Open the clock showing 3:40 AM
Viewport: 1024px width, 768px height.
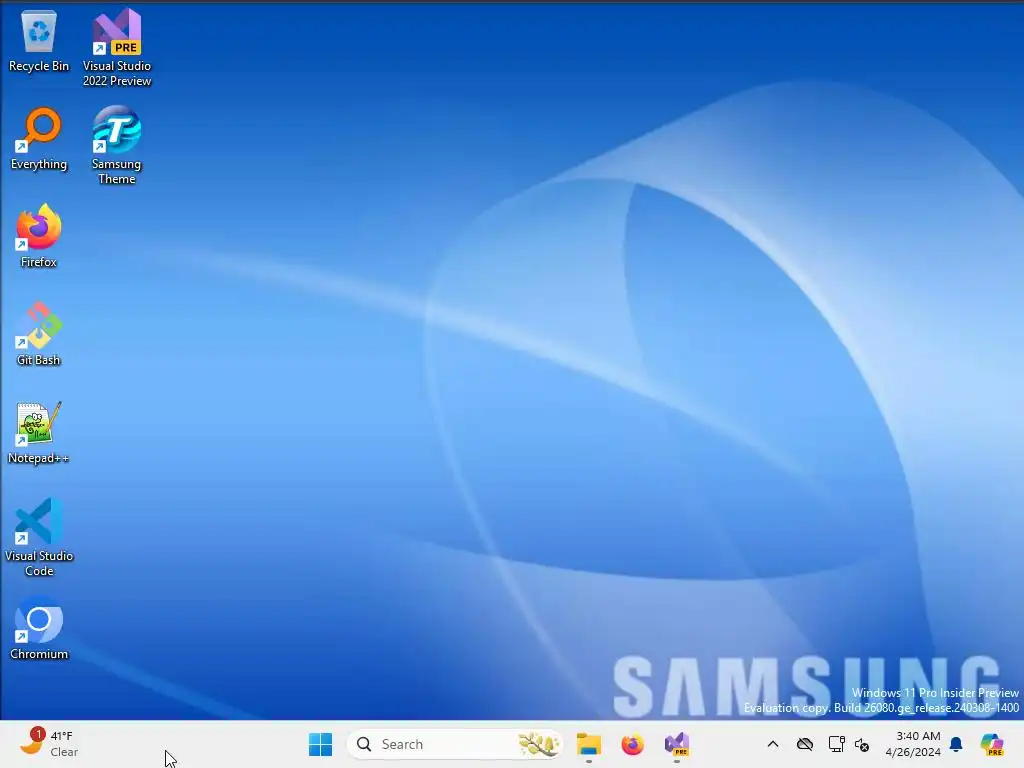[x=912, y=744]
